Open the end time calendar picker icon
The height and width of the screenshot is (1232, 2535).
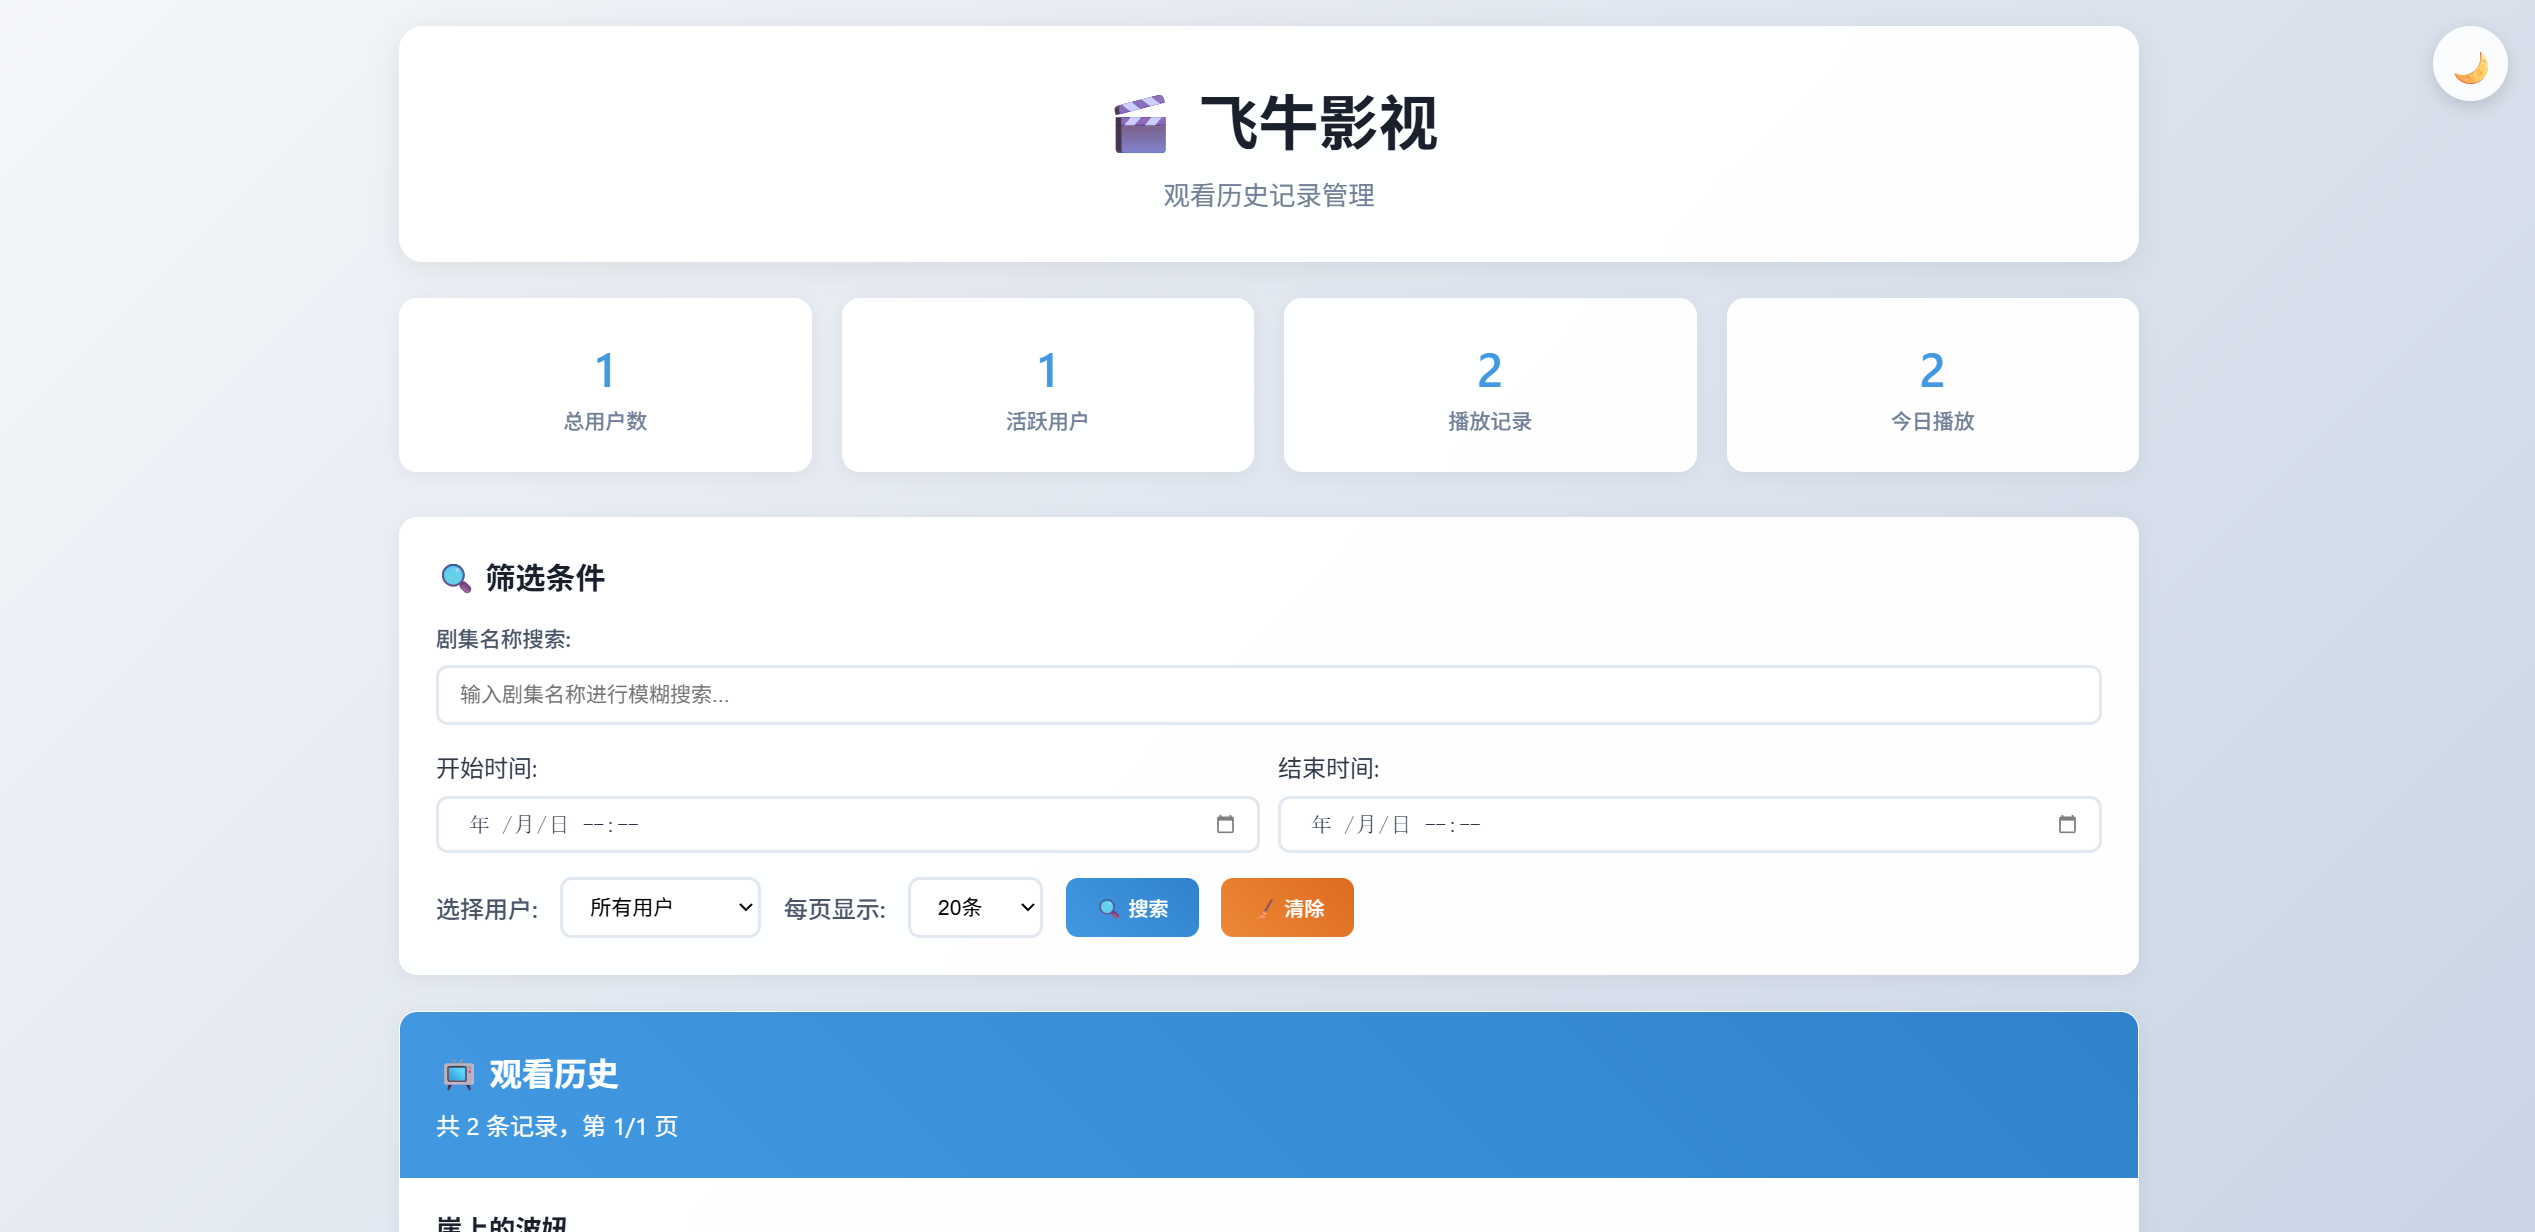[x=2067, y=824]
